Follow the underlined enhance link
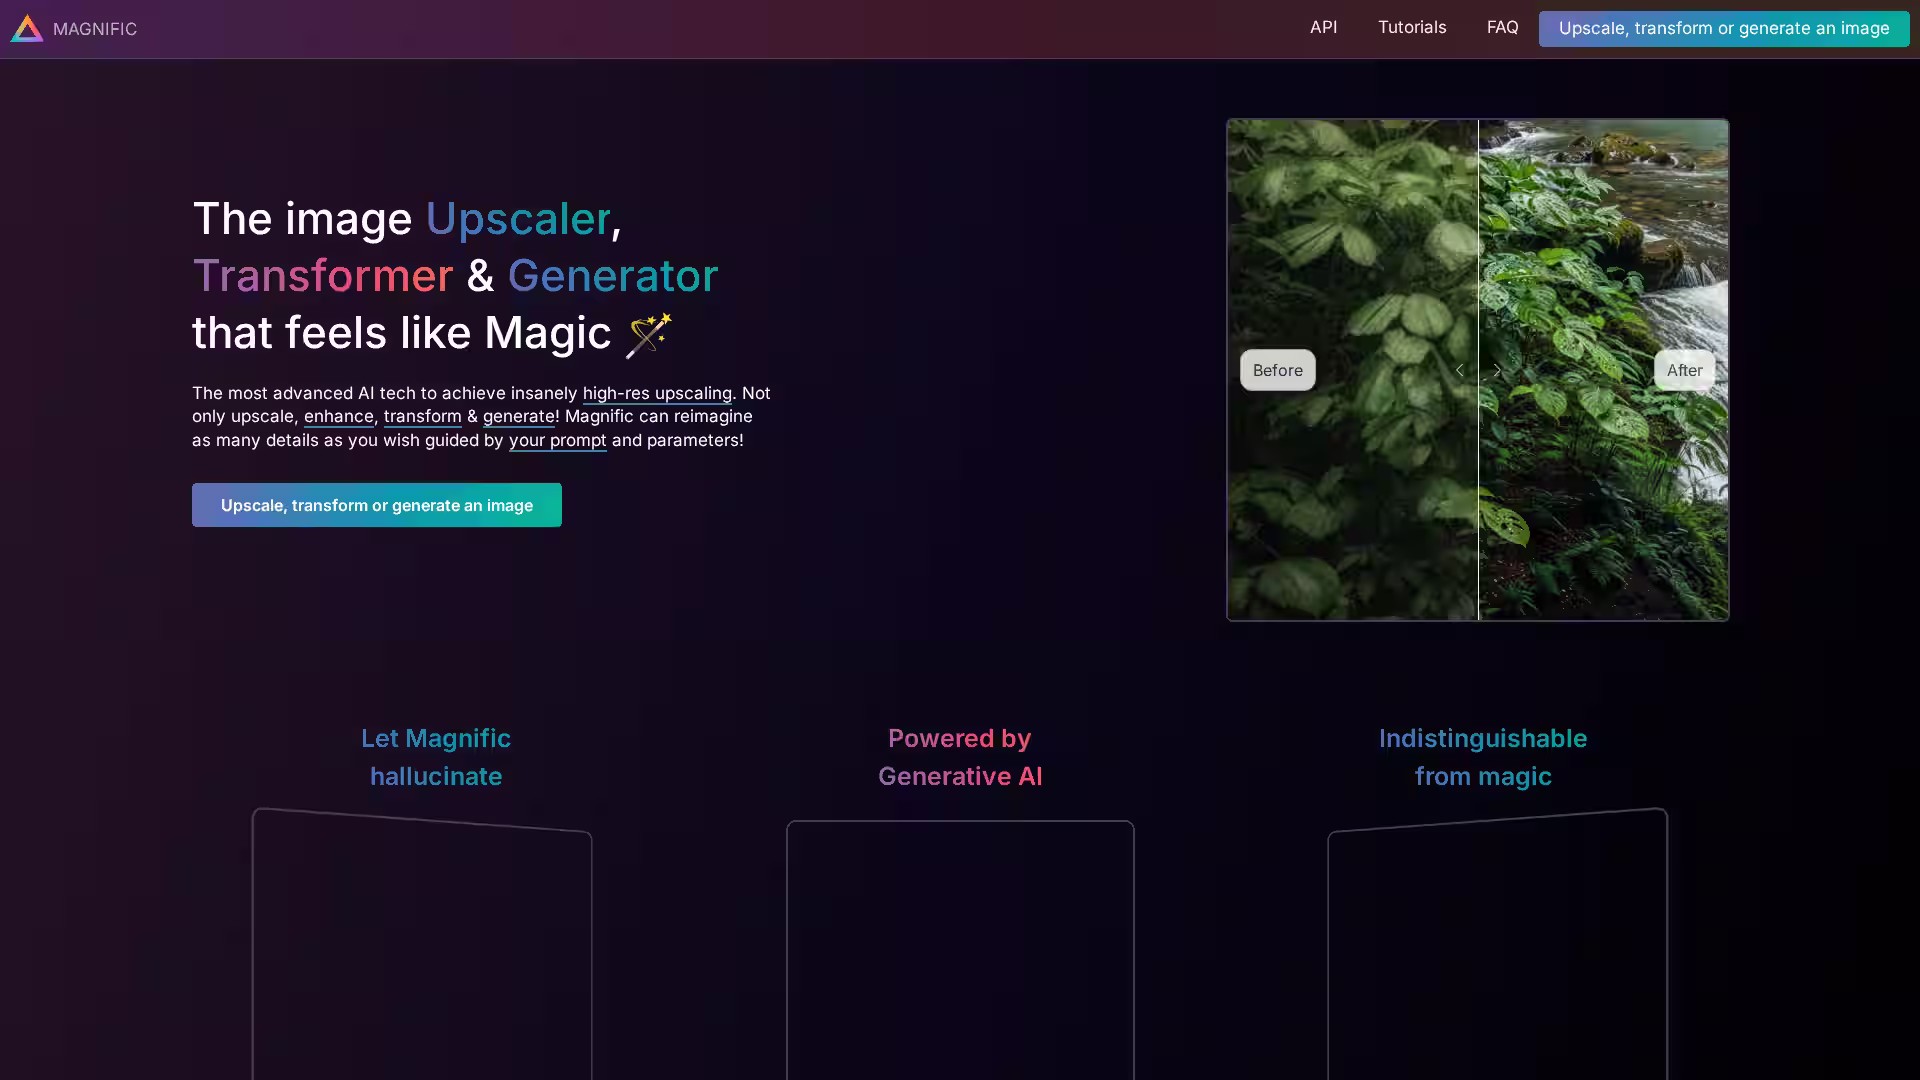Screen dimensions: 1920x1080 tap(338, 416)
